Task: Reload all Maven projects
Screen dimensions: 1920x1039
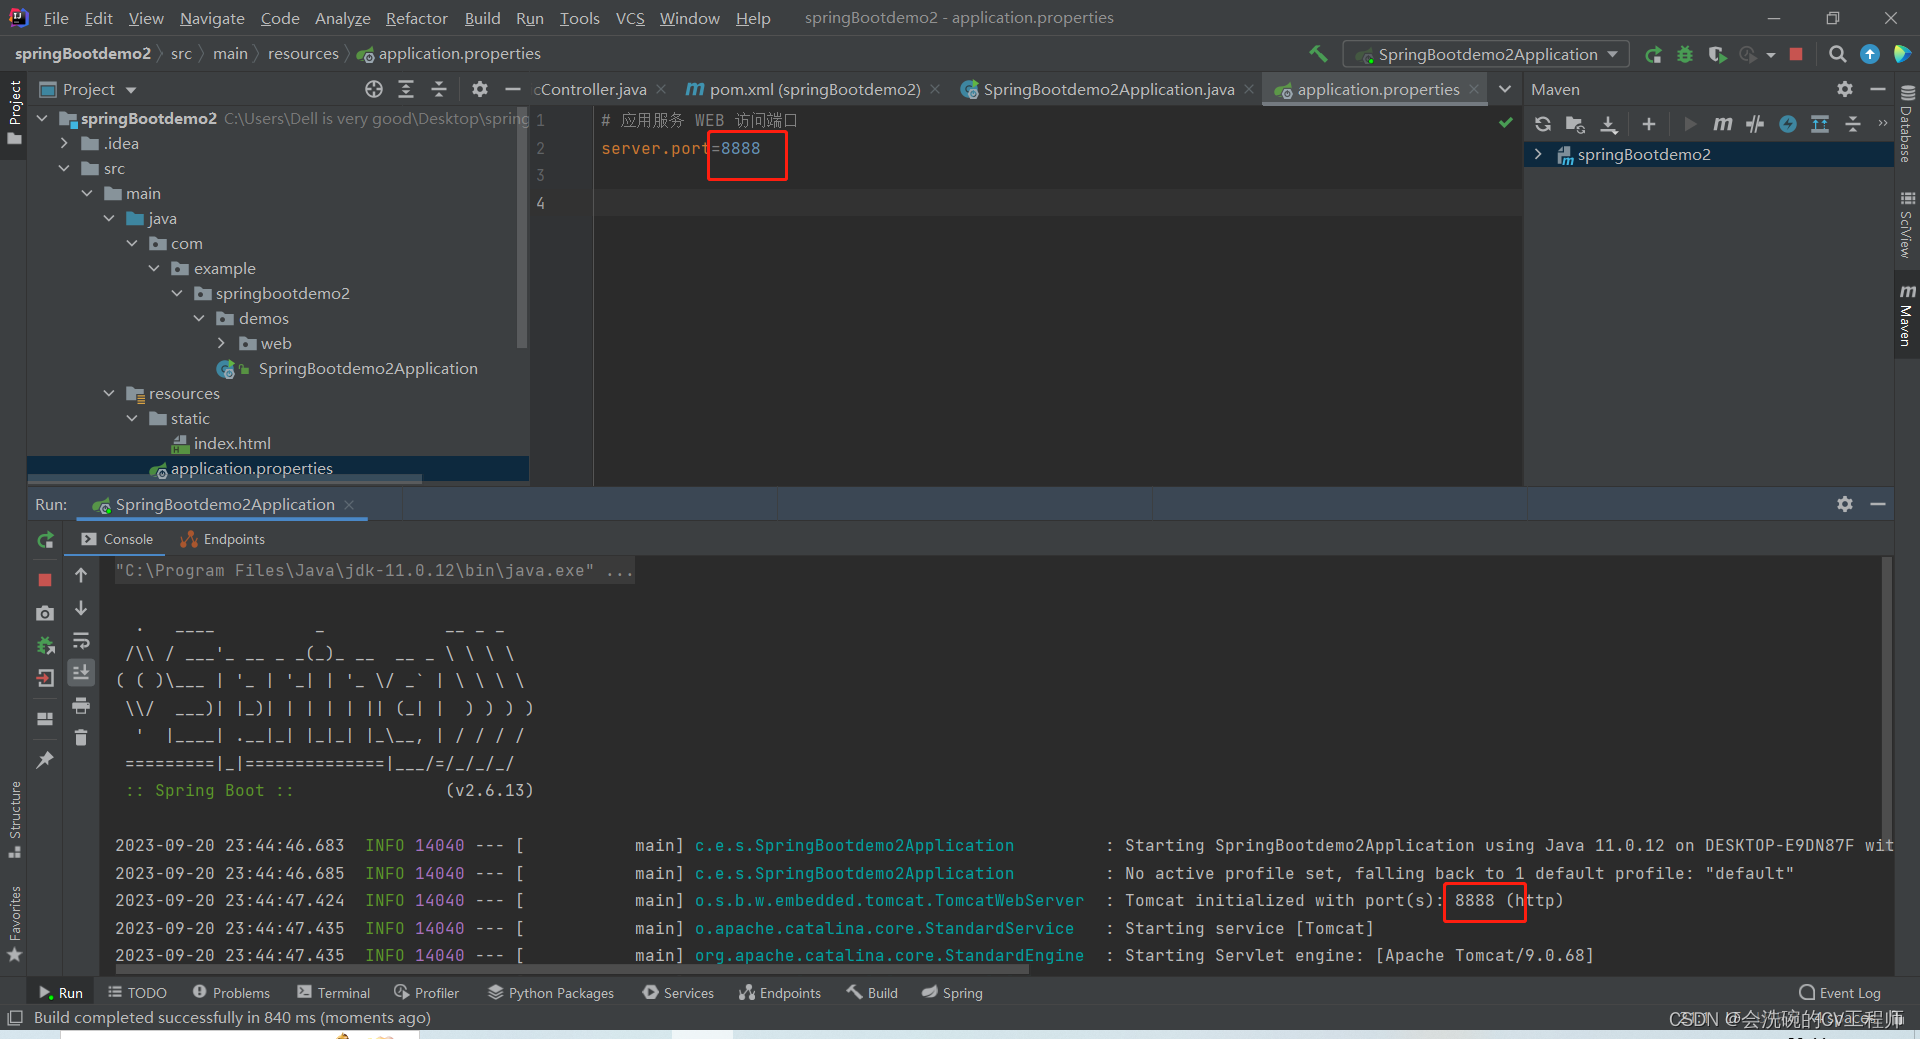Action: [x=1543, y=124]
